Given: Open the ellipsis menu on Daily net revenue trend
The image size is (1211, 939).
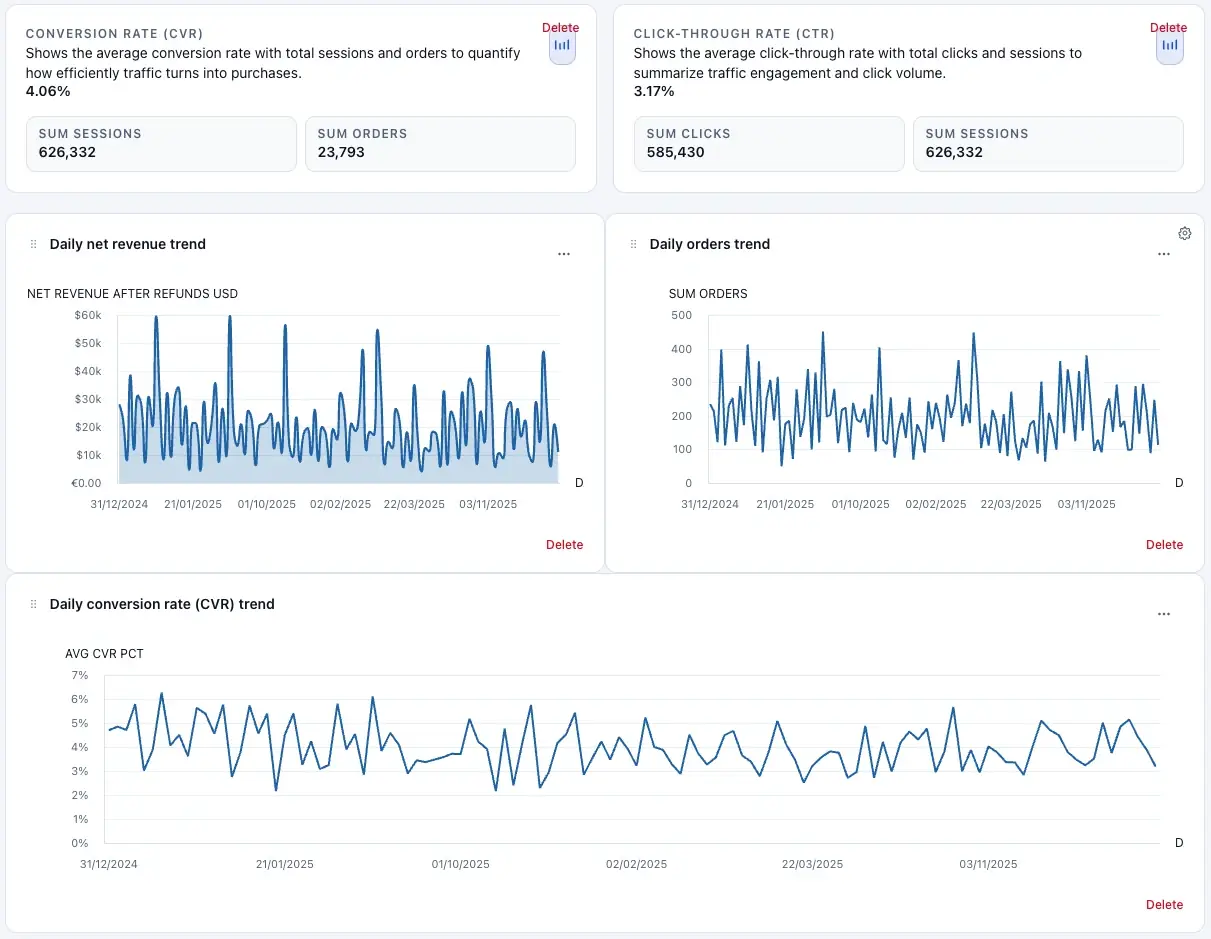Looking at the screenshot, I should 564,254.
